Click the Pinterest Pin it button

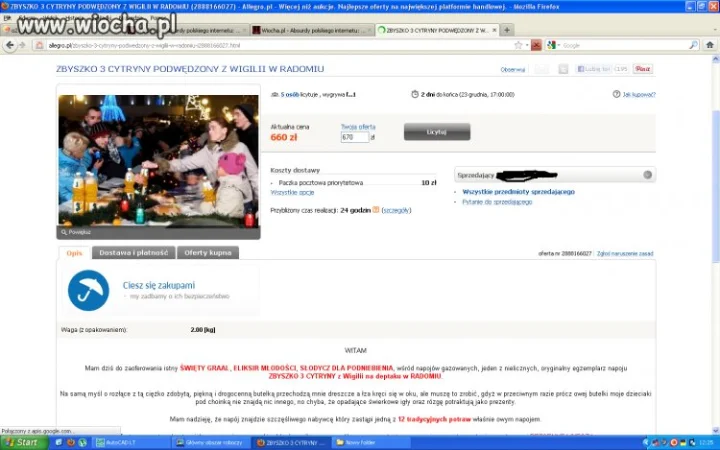[x=643, y=69]
